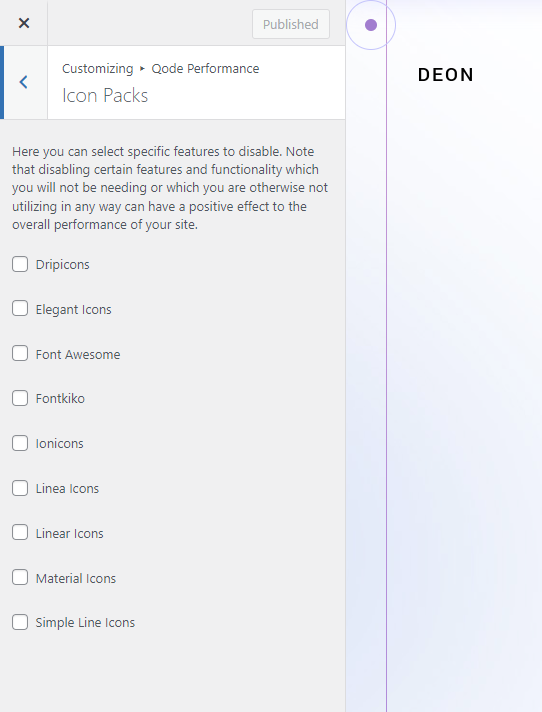Toggle the Fontkiko checkbox
Screen dimensions: 542x712
tap(20, 398)
